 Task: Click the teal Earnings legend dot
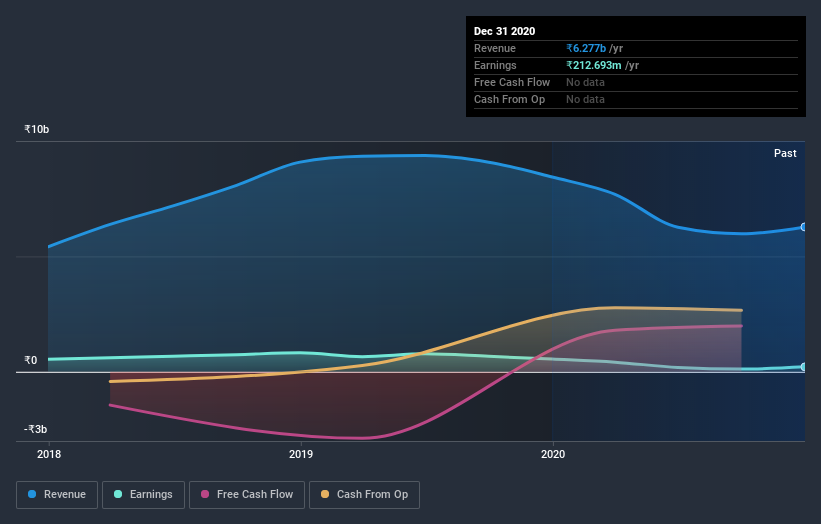118,494
